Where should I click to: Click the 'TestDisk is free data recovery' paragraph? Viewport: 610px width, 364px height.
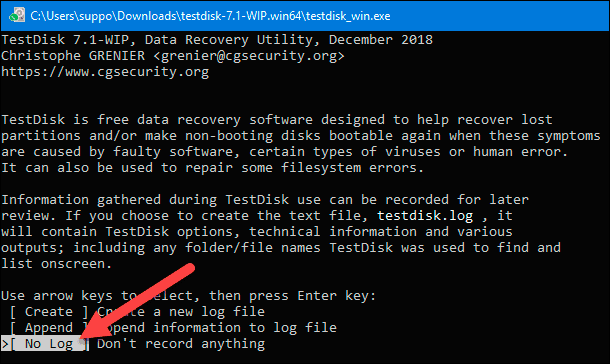[301, 144]
